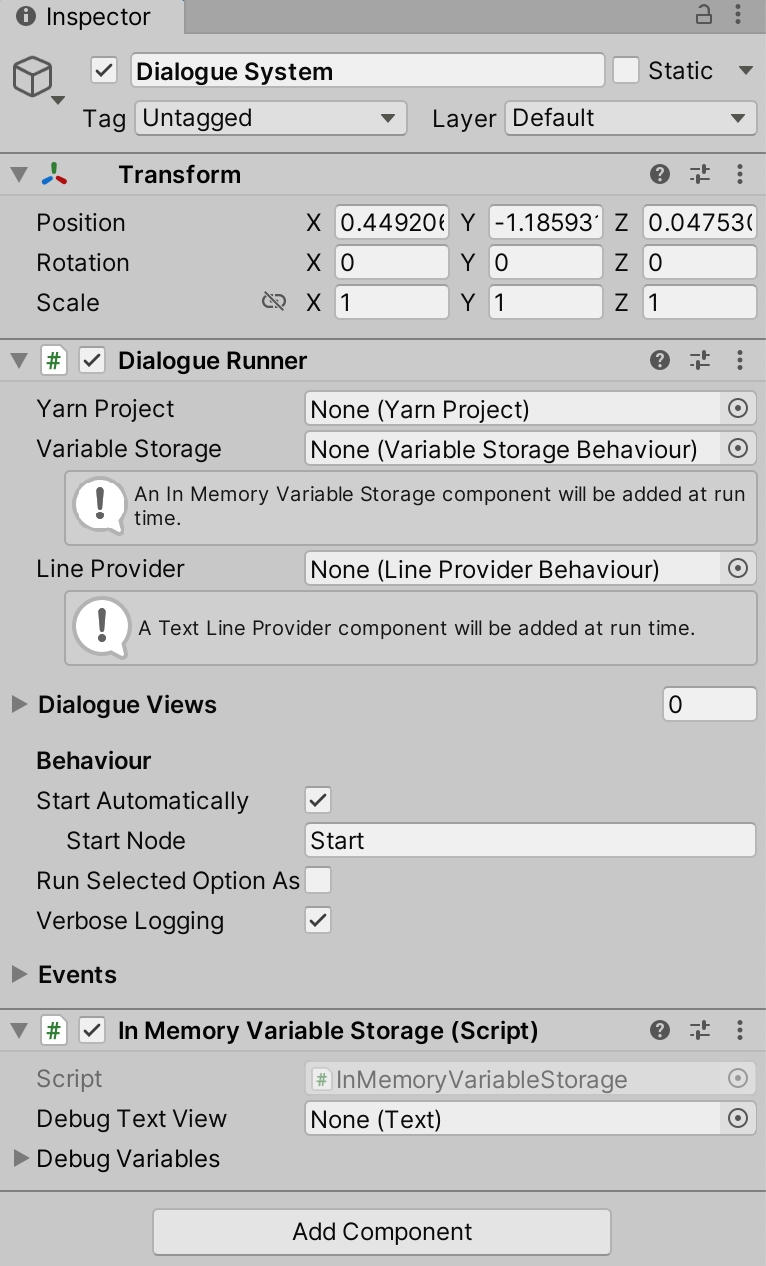Expand the Dialogue Views list

coord(19,705)
